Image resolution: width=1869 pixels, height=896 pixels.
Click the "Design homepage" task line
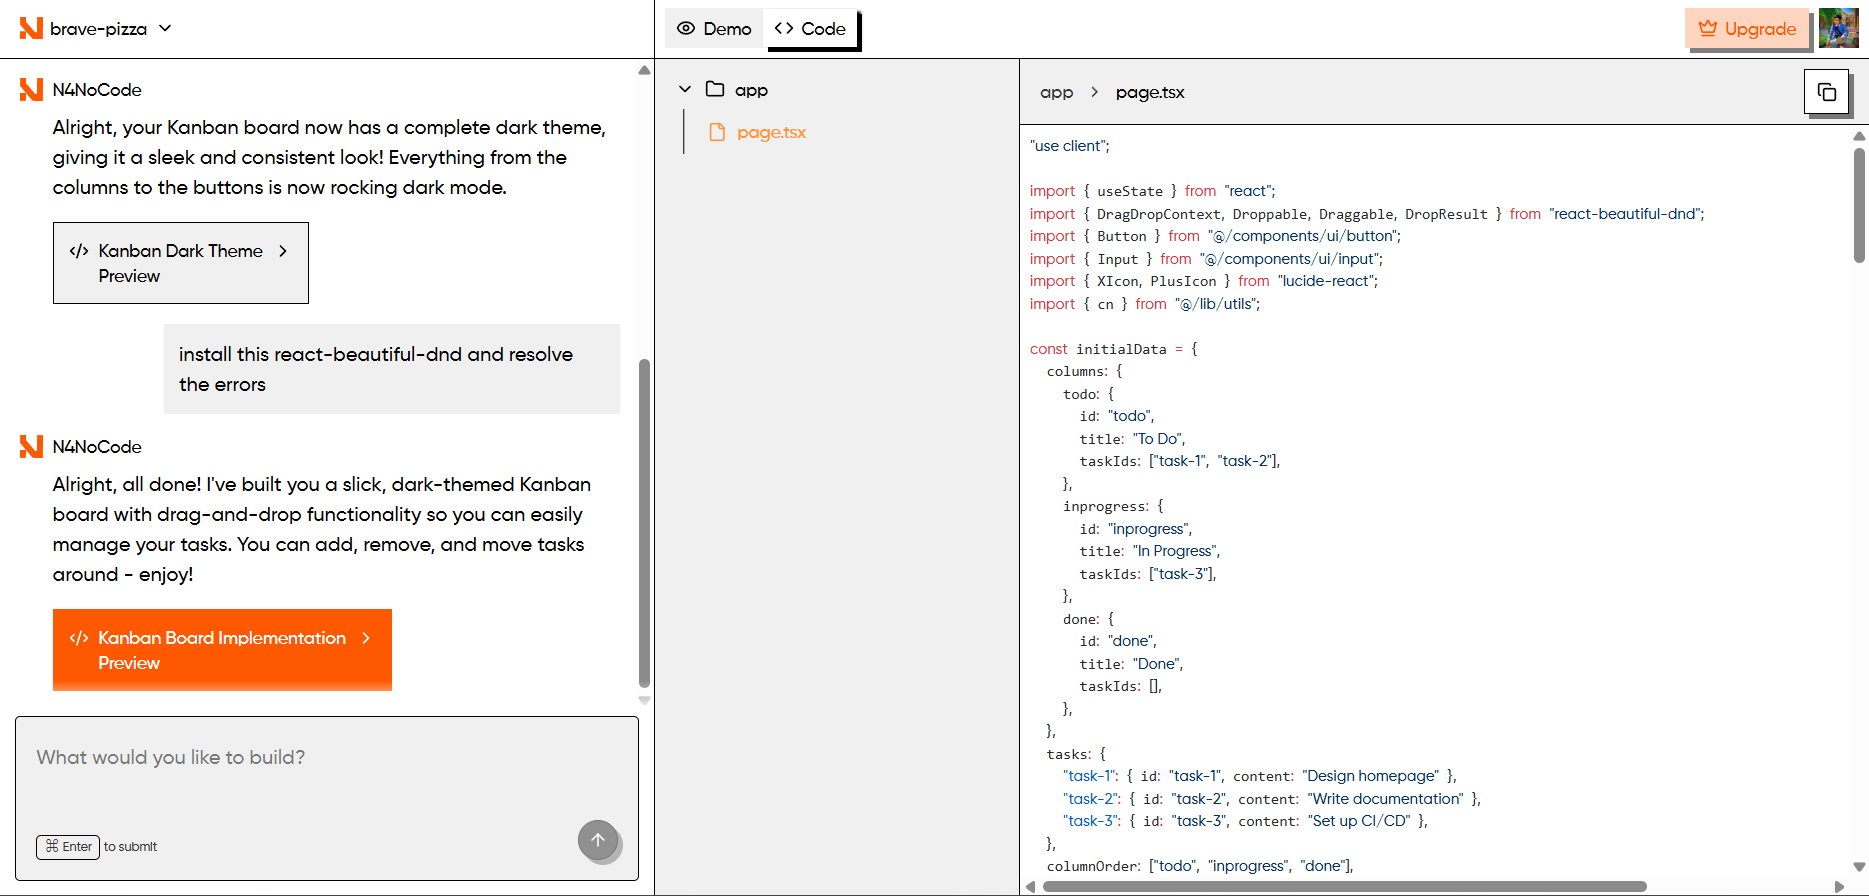1260,776
